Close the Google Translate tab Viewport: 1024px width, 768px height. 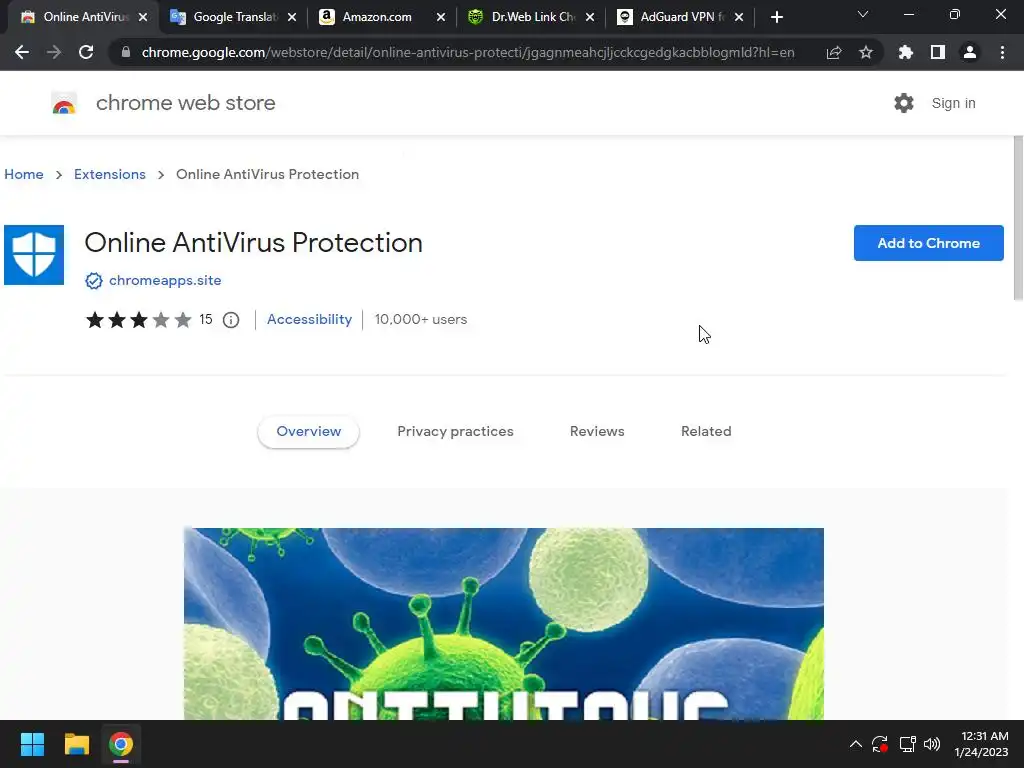point(292,17)
